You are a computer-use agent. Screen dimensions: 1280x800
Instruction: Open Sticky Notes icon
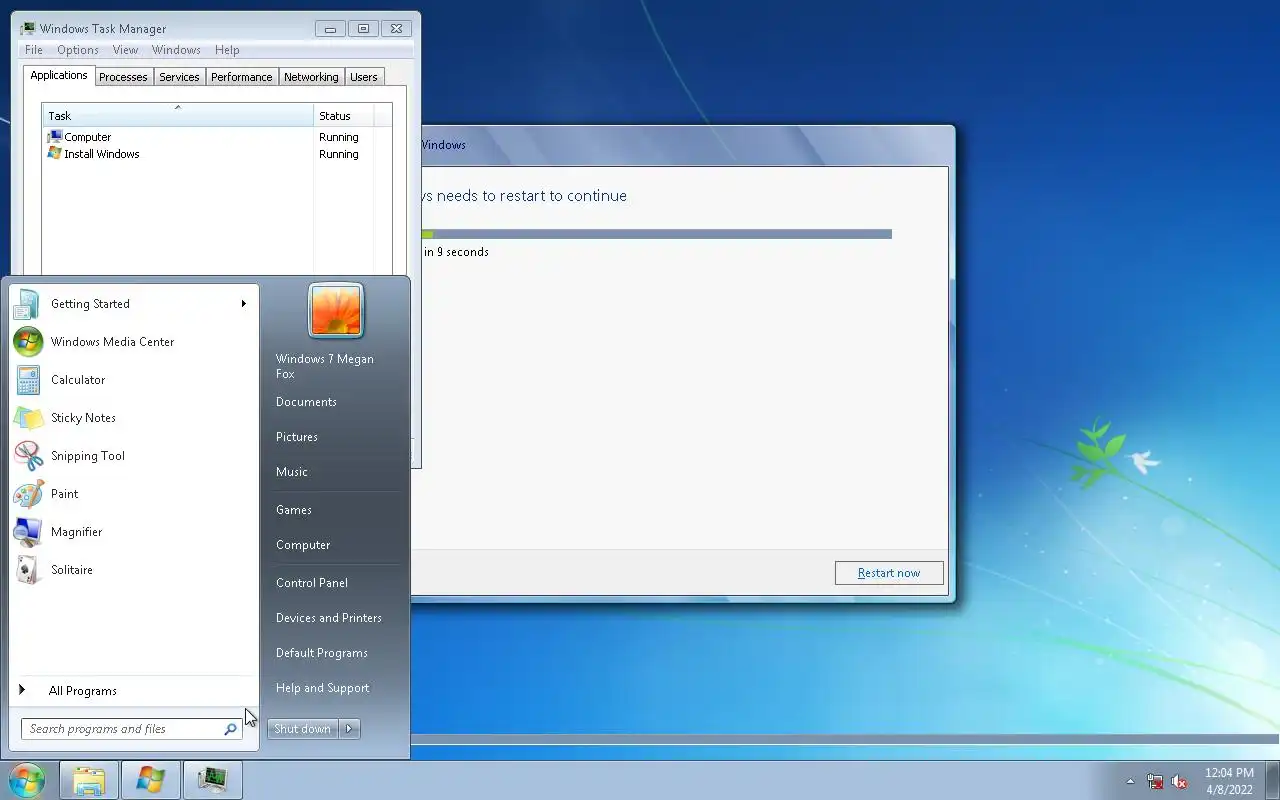click(x=28, y=418)
